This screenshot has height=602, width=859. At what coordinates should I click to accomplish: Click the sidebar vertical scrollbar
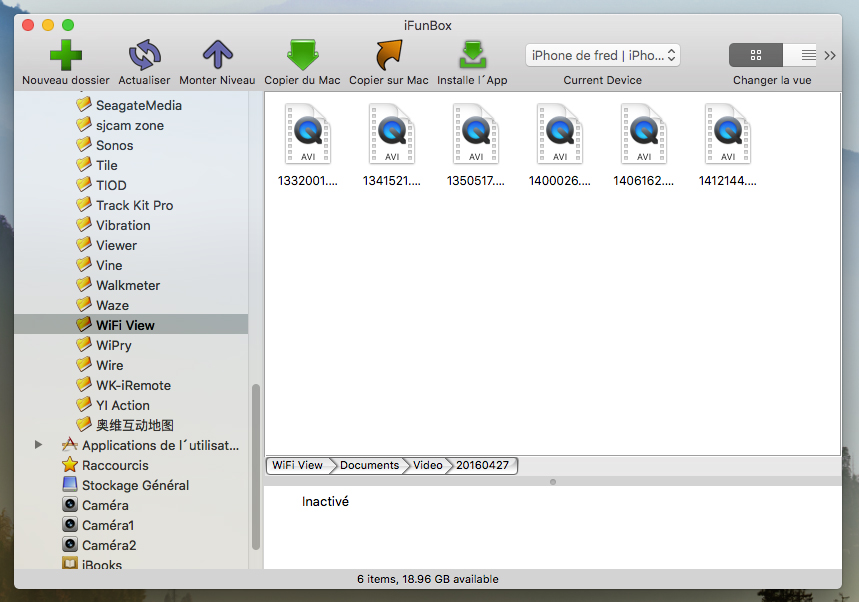click(255, 467)
